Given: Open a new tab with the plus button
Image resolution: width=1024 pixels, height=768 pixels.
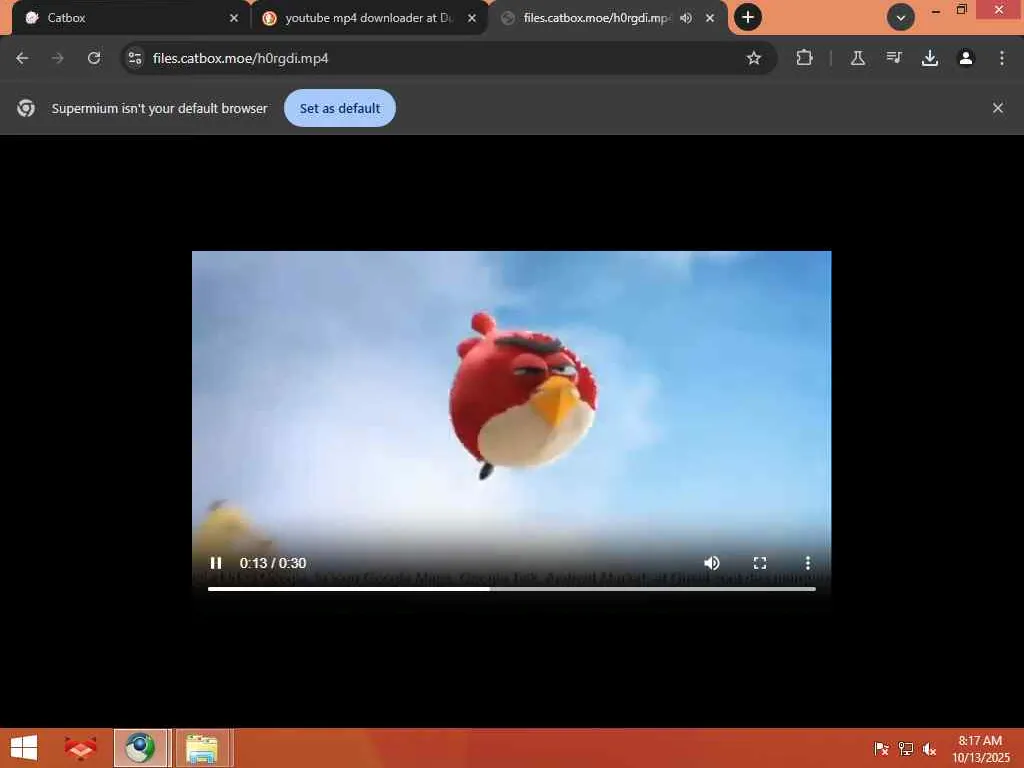Looking at the screenshot, I should click(x=748, y=17).
